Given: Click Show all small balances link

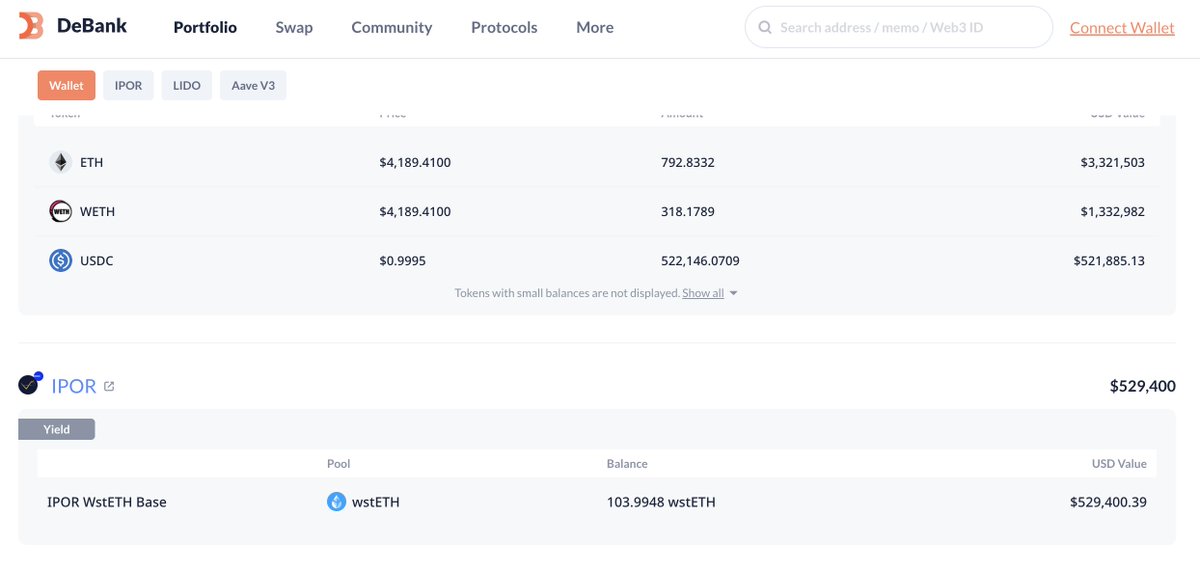Looking at the screenshot, I should pyautogui.click(x=703, y=293).
